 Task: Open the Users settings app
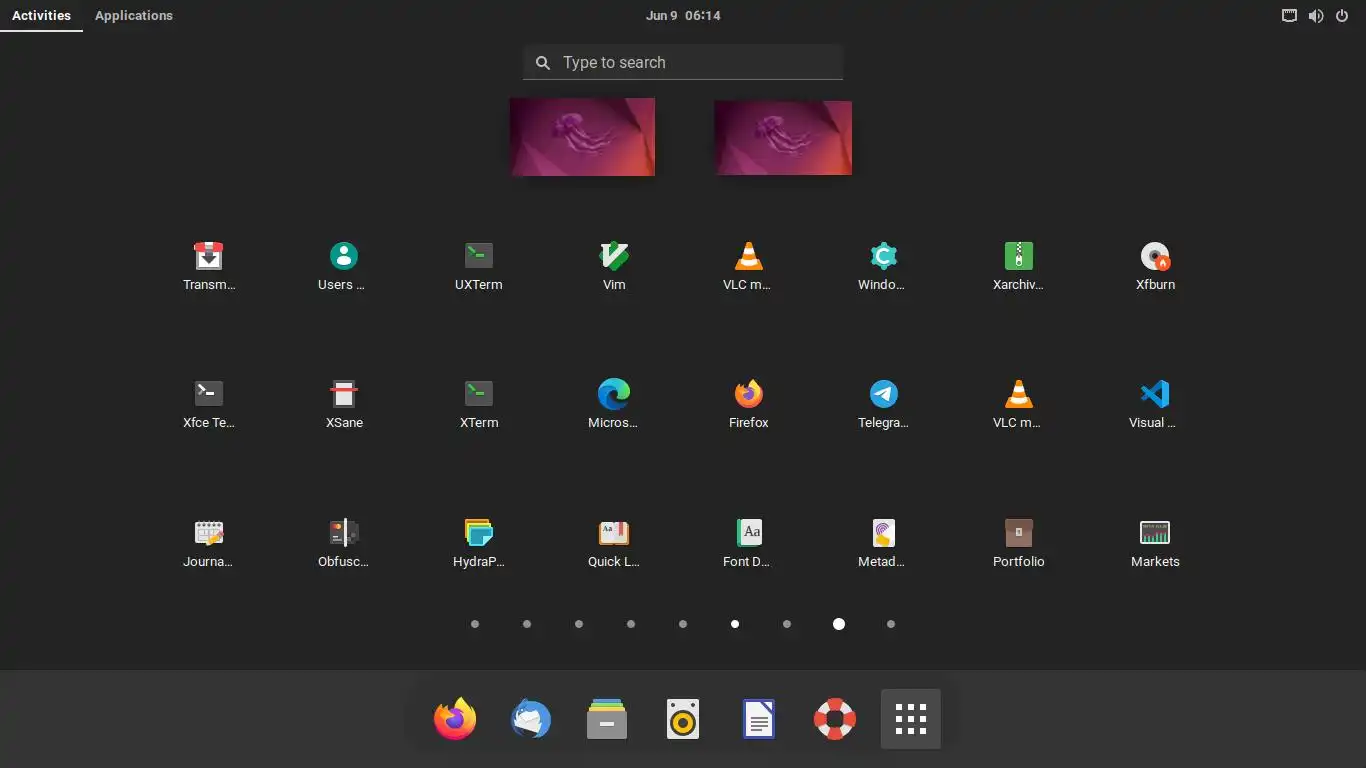[x=343, y=265]
